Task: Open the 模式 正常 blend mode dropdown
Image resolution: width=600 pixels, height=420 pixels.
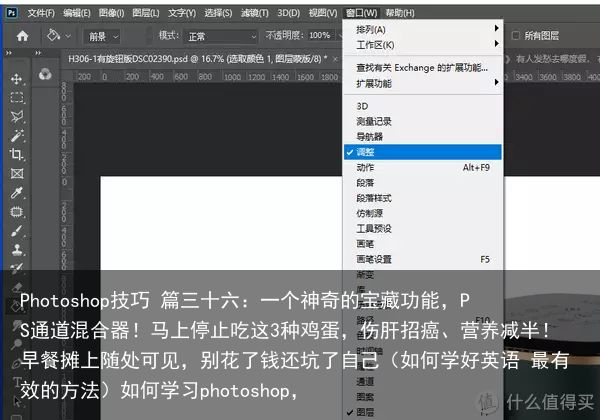Action: (220, 37)
